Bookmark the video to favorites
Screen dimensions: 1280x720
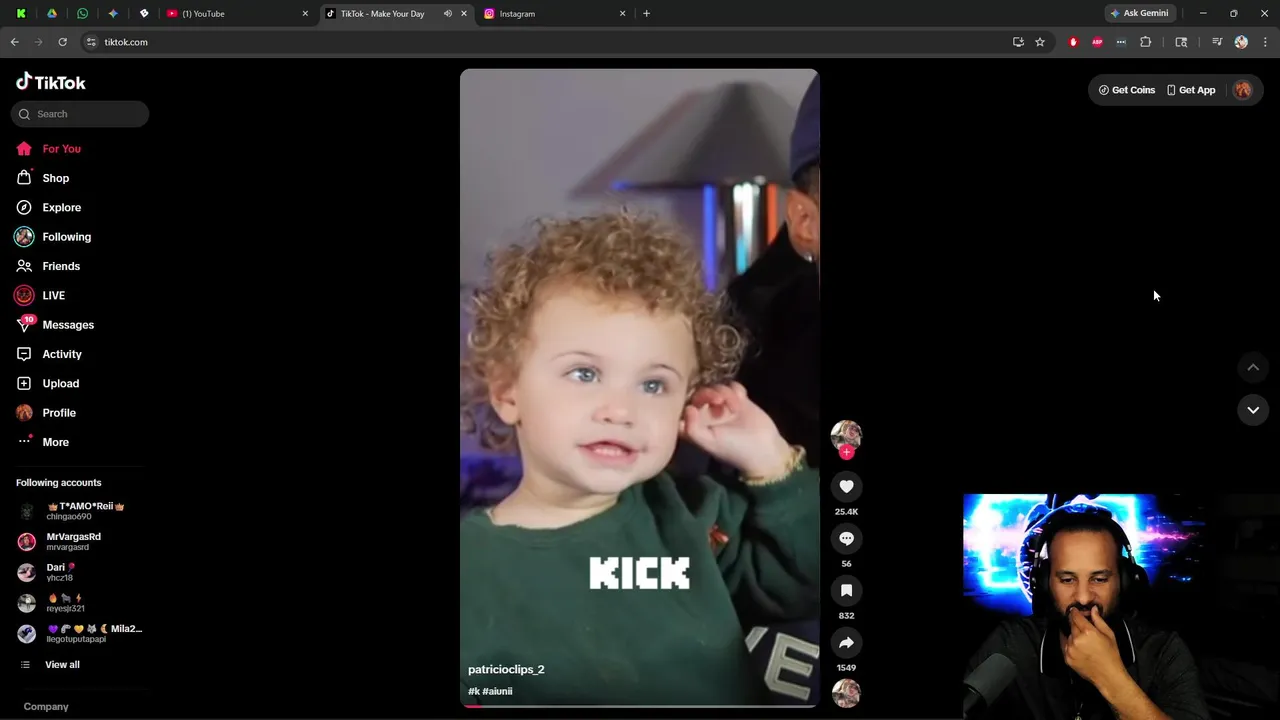tap(846, 590)
